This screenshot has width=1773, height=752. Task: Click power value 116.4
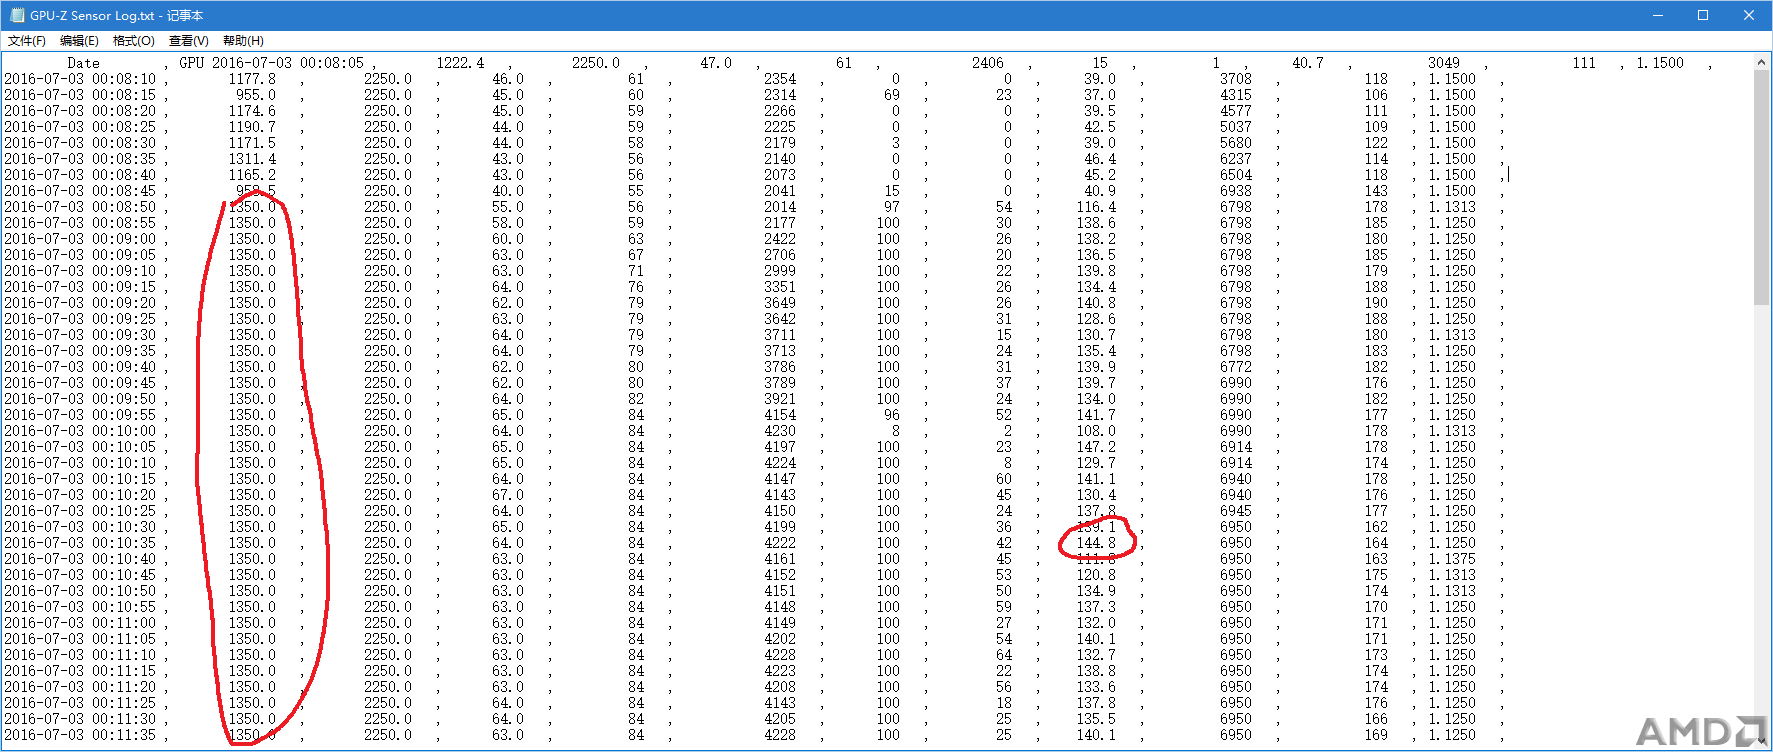[x=1096, y=207]
